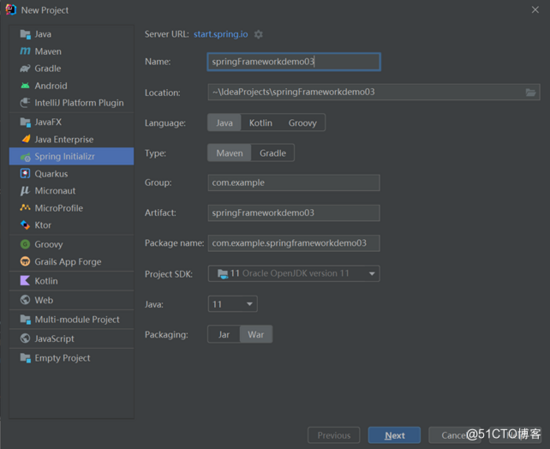The width and height of the screenshot is (550, 449).
Task: Browse location with folder icon
Action: [531, 92]
